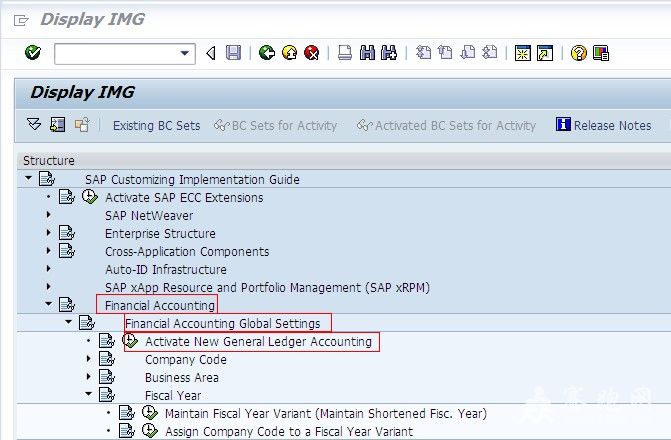Expand Cross-Application Components node
The image size is (671, 440).
coord(48,250)
